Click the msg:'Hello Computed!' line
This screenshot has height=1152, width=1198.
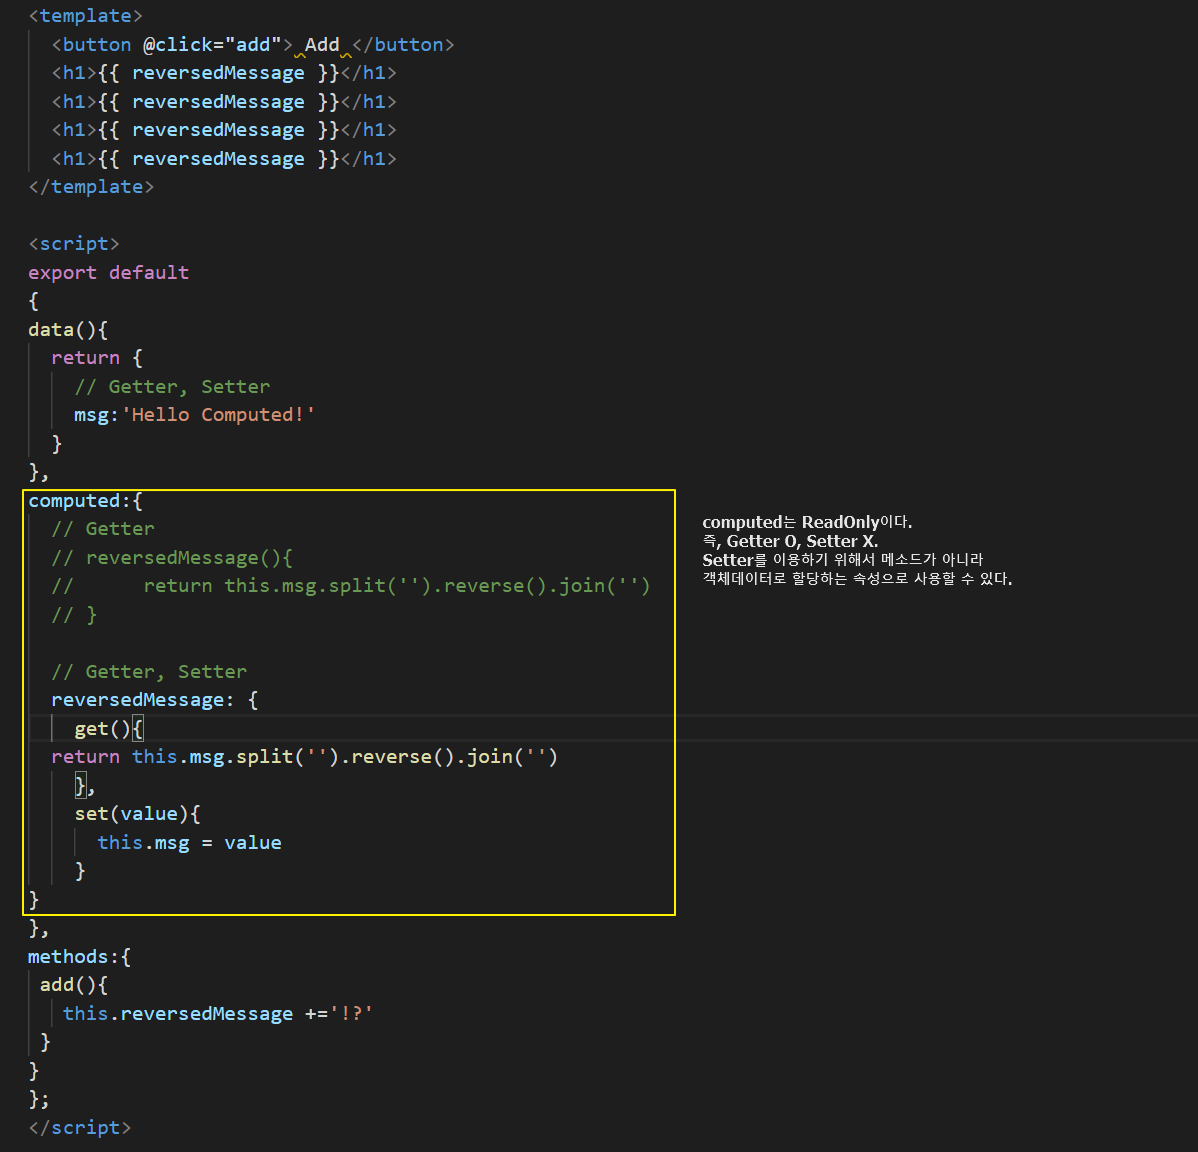tap(194, 415)
